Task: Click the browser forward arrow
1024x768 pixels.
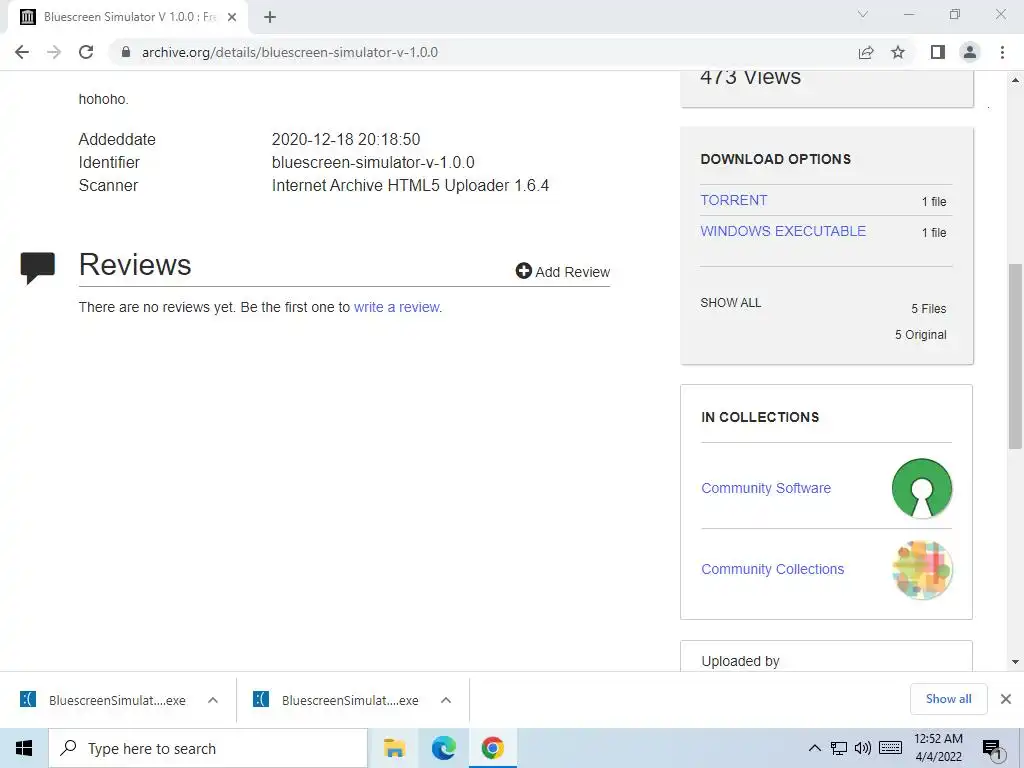Action: point(54,52)
